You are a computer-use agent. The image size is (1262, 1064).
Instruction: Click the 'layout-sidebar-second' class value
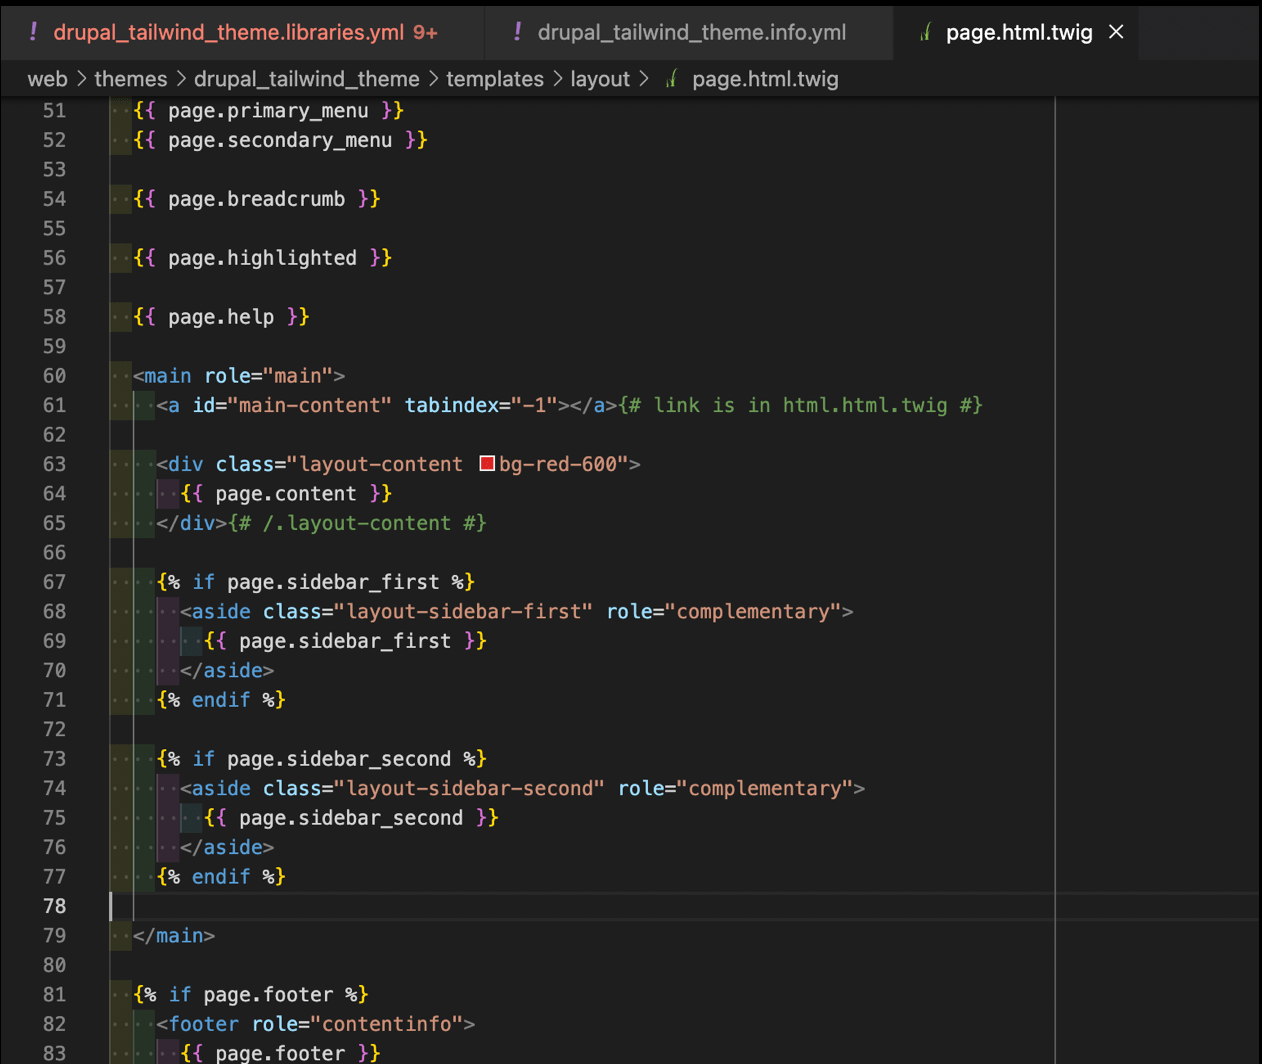coord(470,788)
